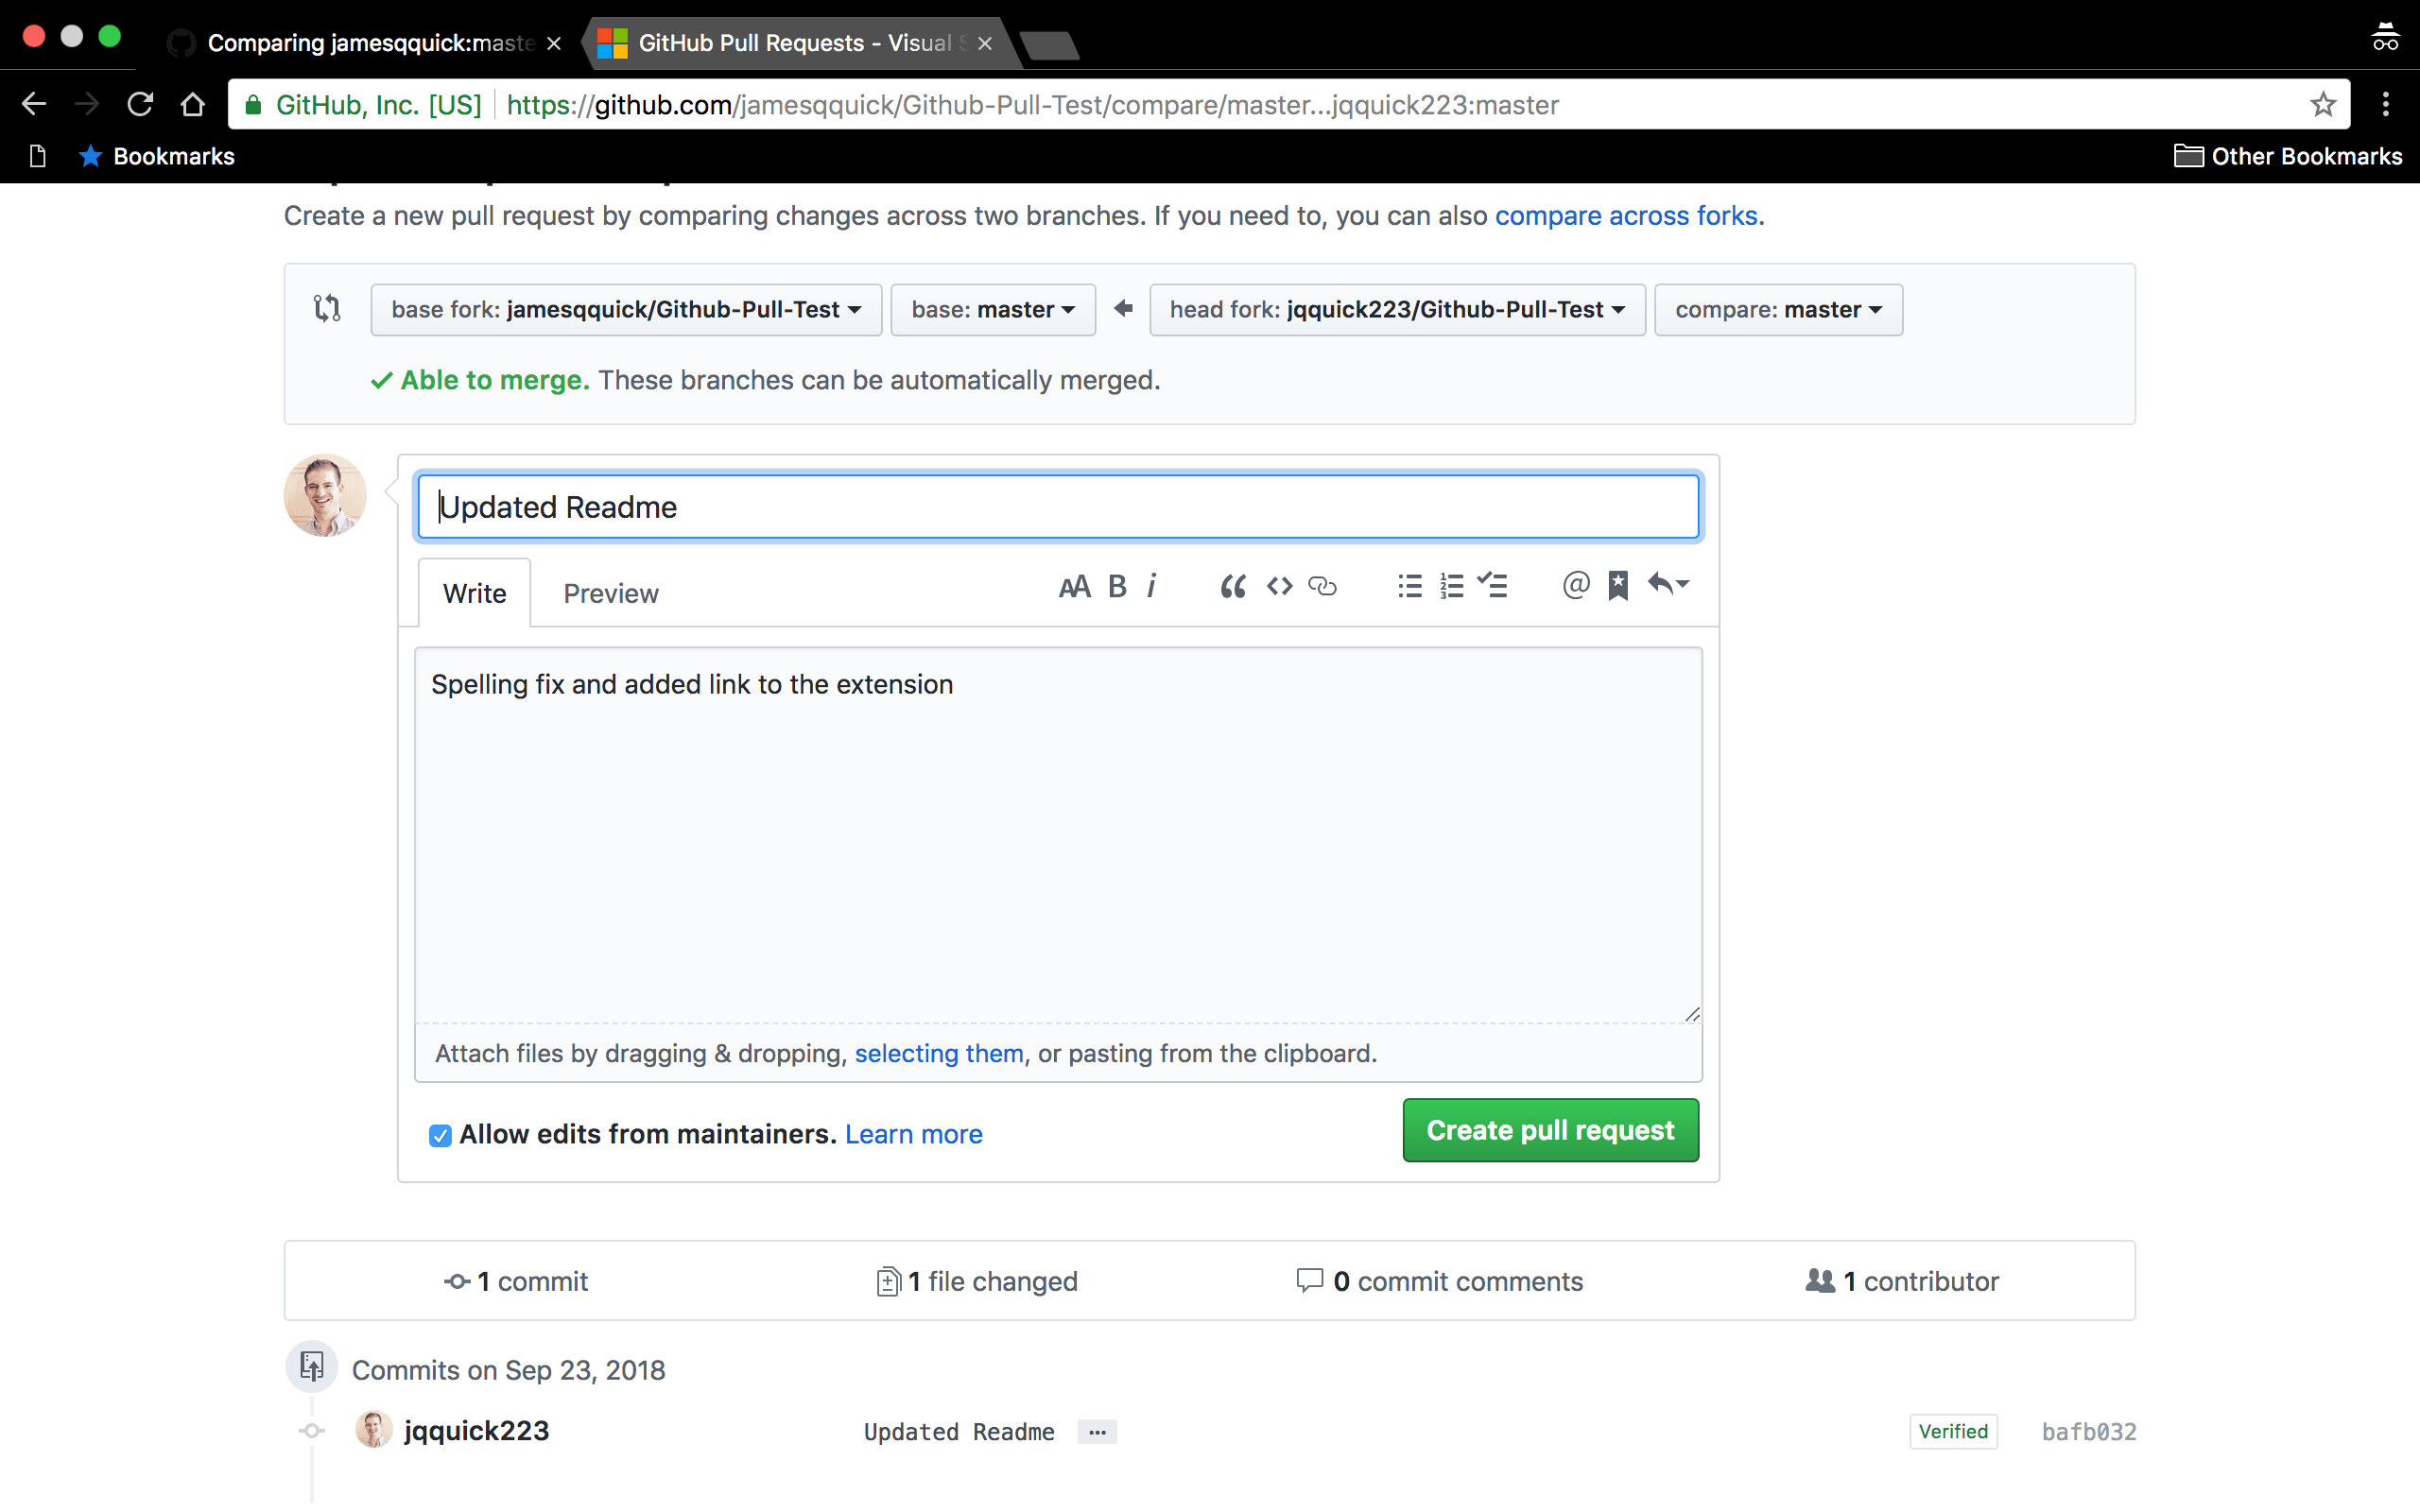Click the 1 commit stat
The height and width of the screenshot is (1512, 2420).
tap(516, 1281)
